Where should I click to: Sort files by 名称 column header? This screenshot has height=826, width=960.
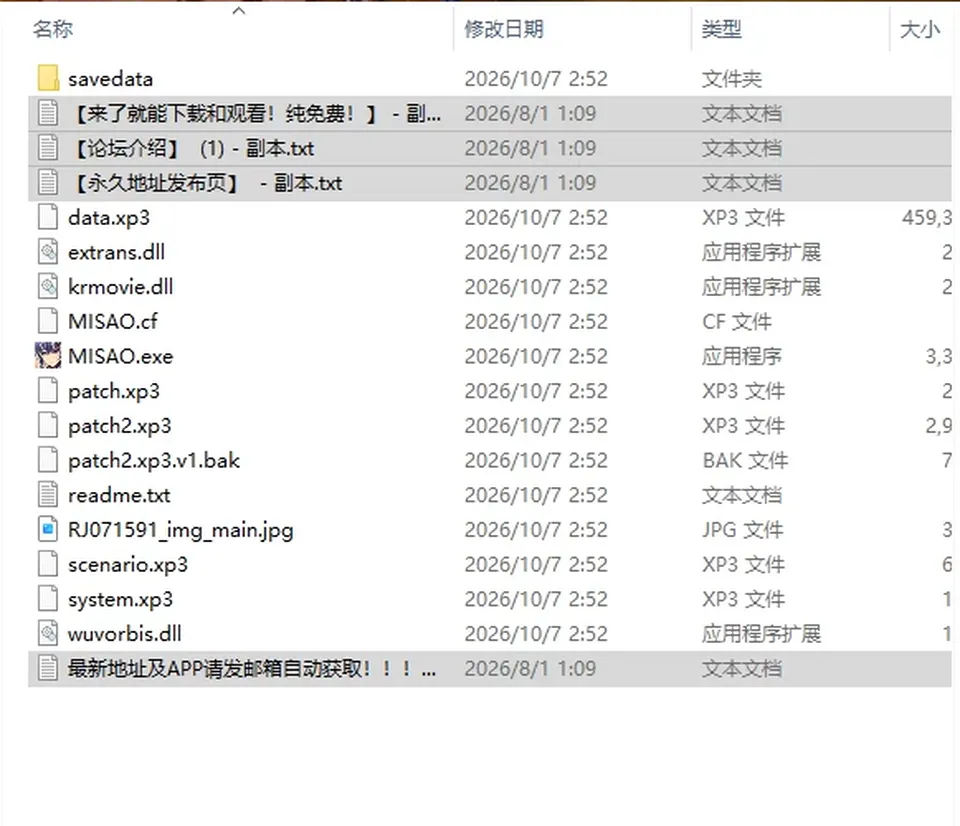click(53, 29)
